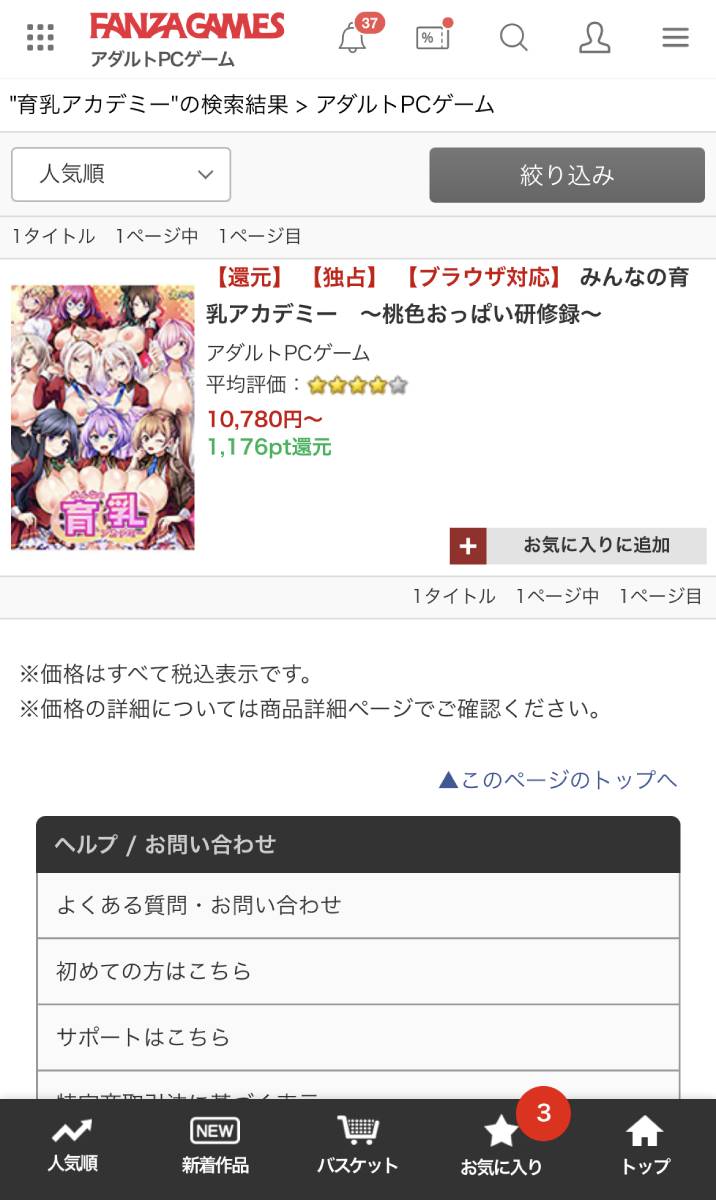
Task: Open the grid apps menu icon
Action: 40,38
